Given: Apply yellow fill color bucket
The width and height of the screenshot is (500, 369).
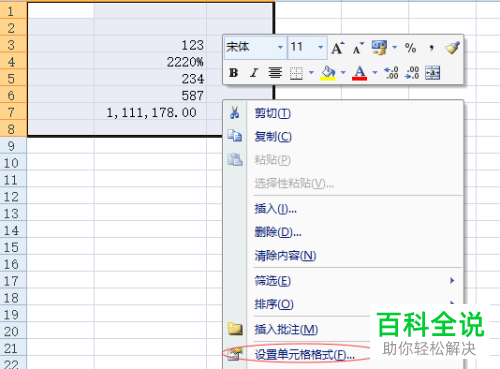Looking at the screenshot, I should tap(328, 73).
